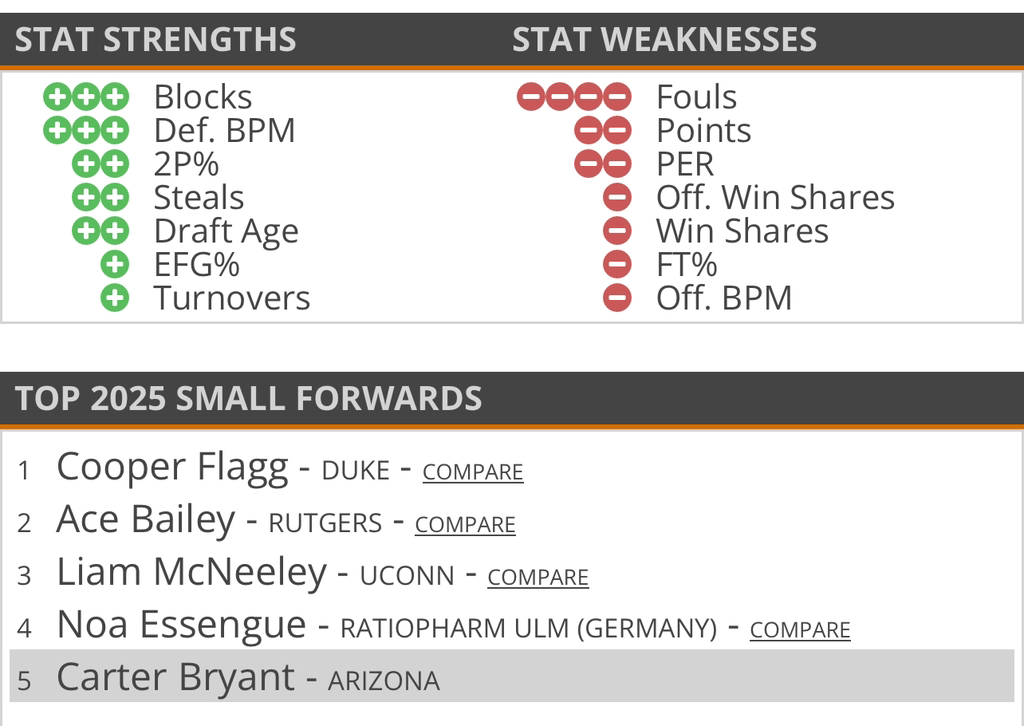Viewport: 1024px width, 726px height.
Task: Click the 2P% strength label
Action: pos(186,164)
